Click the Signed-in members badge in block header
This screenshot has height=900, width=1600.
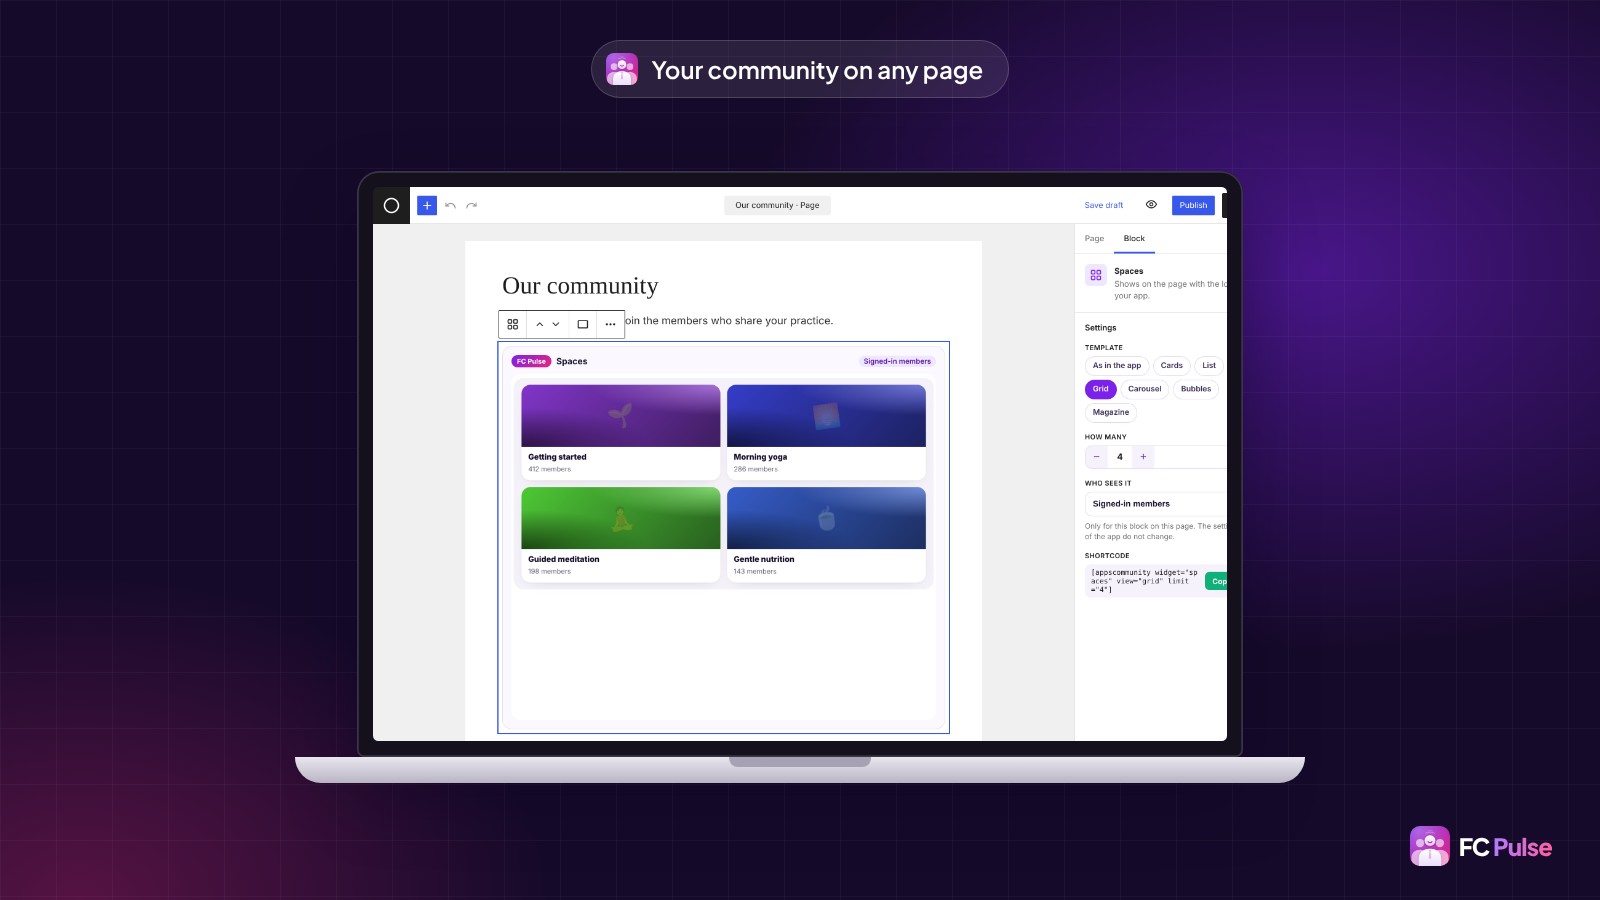897,361
